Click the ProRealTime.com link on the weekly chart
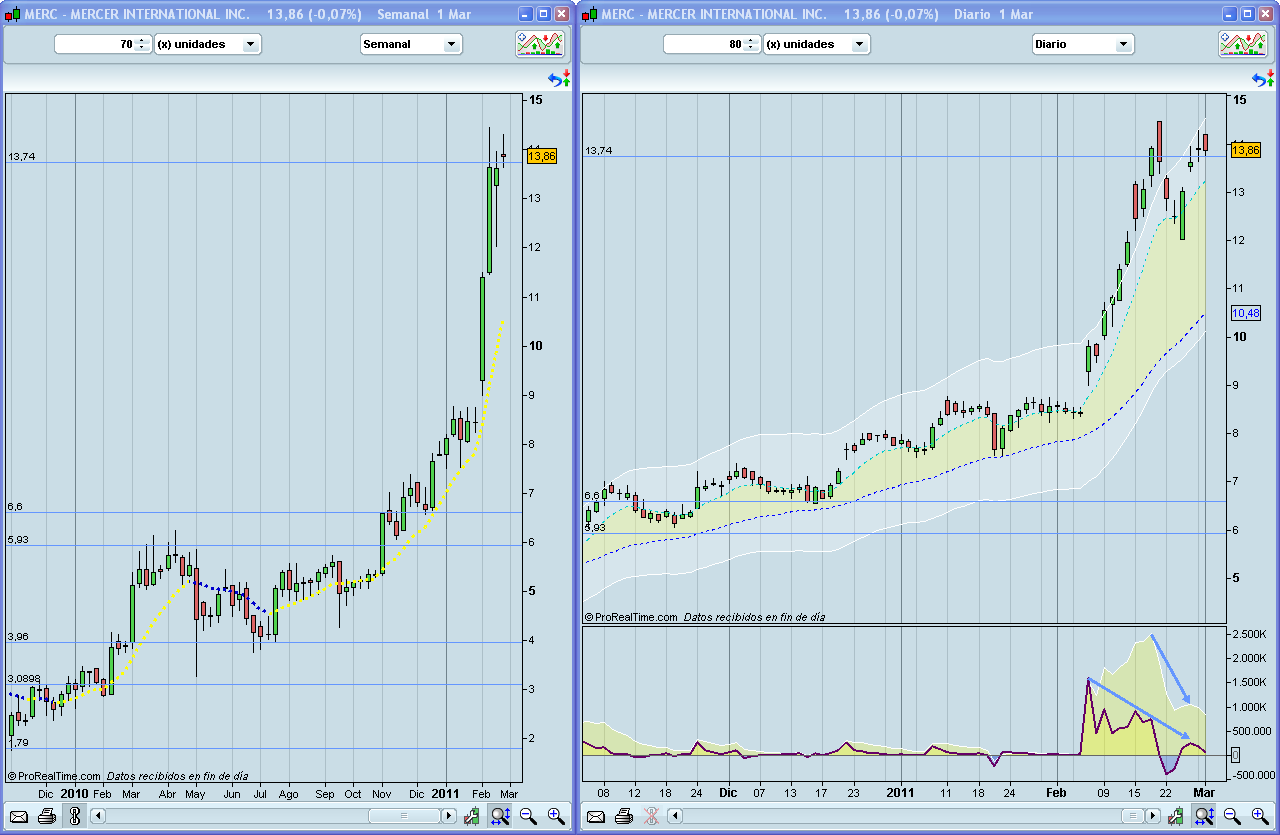The height and width of the screenshot is (835, 1280). (59, 776)
